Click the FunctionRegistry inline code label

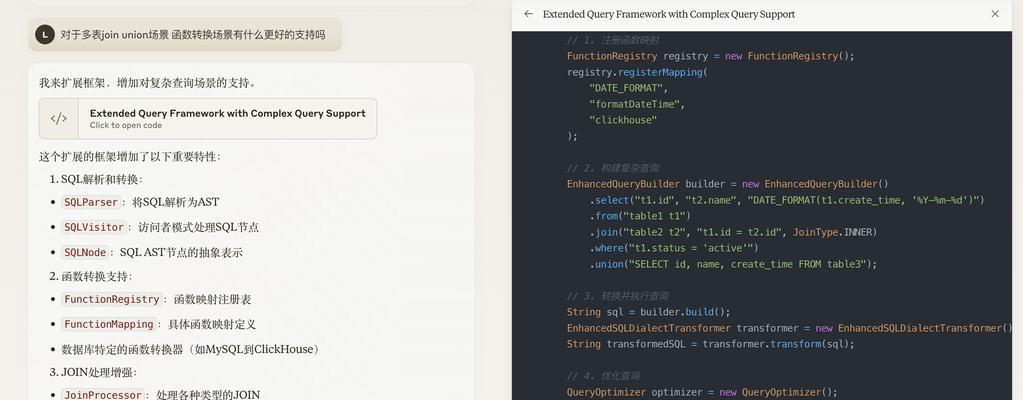112,300
